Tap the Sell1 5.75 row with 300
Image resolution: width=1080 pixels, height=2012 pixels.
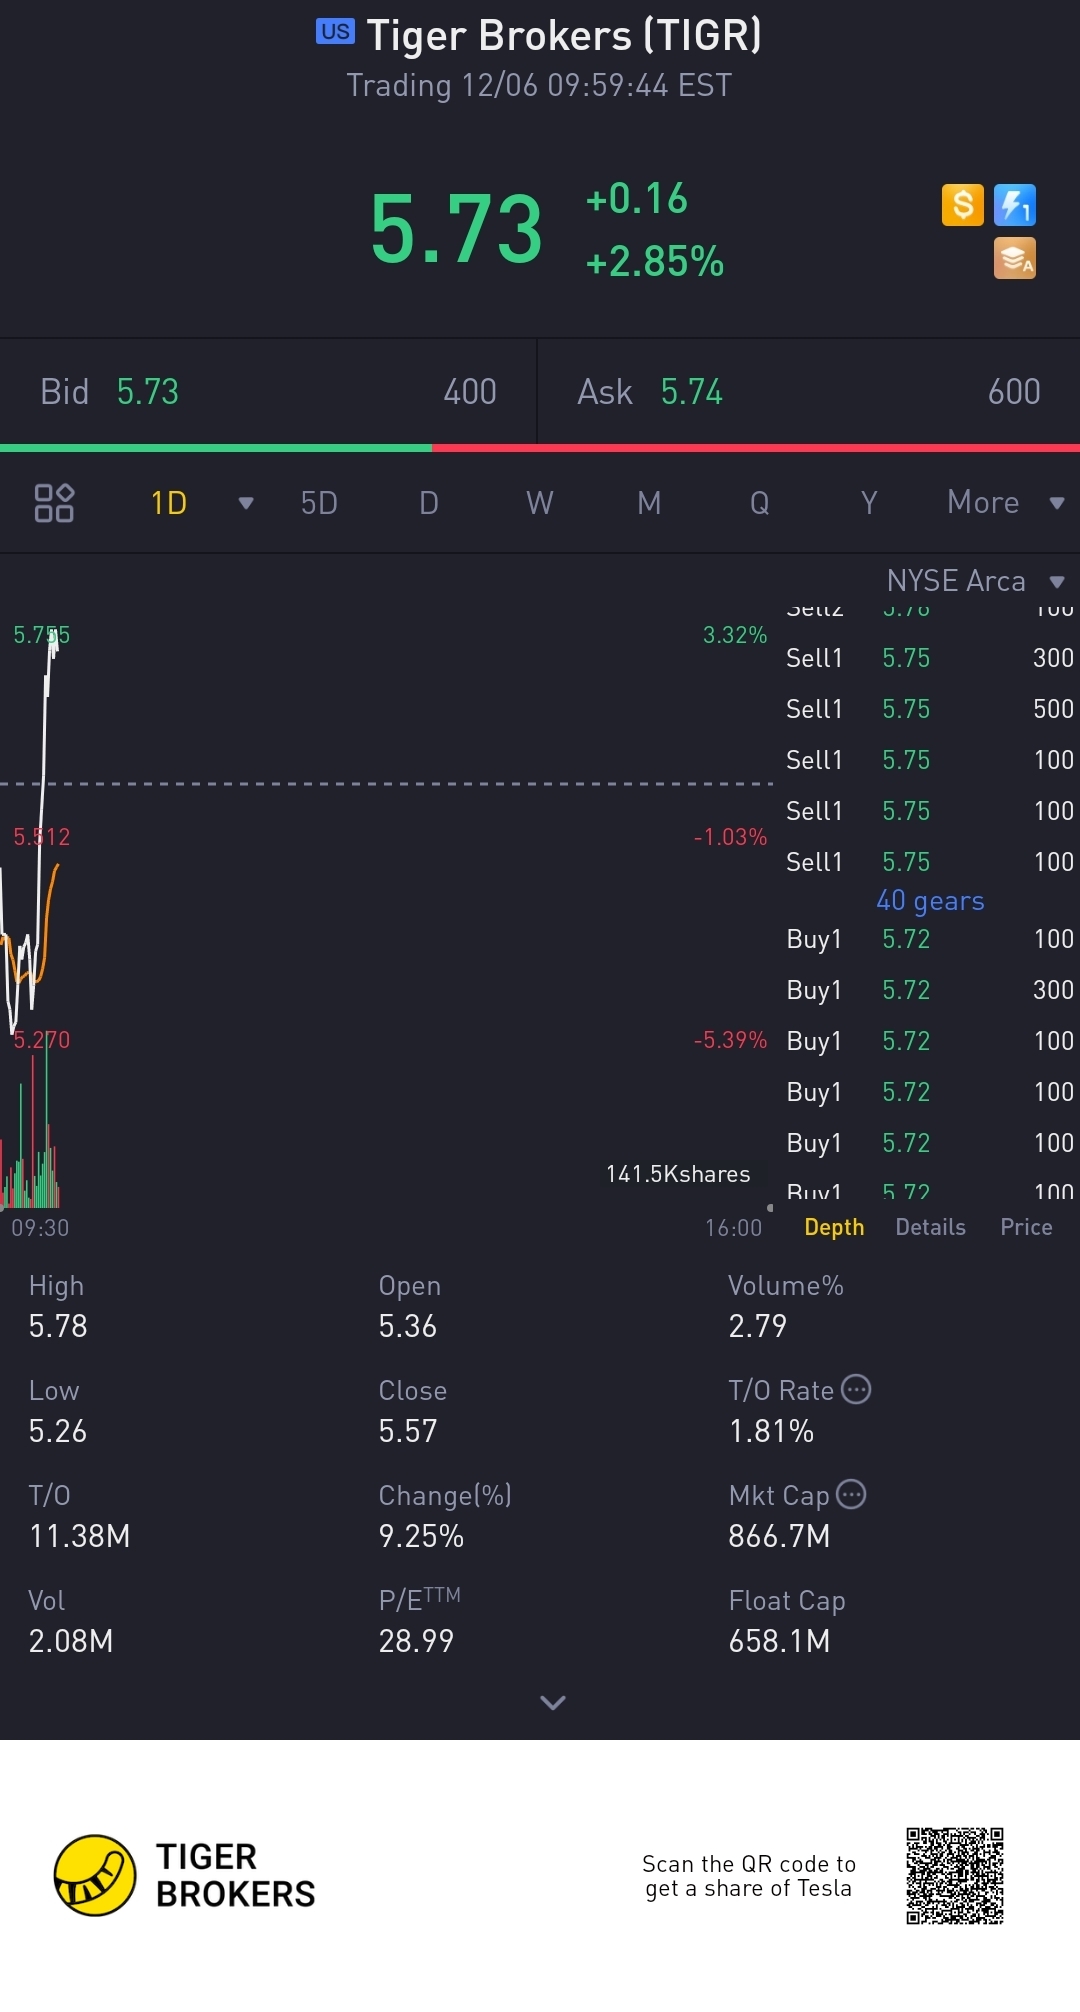pos(930,658)
